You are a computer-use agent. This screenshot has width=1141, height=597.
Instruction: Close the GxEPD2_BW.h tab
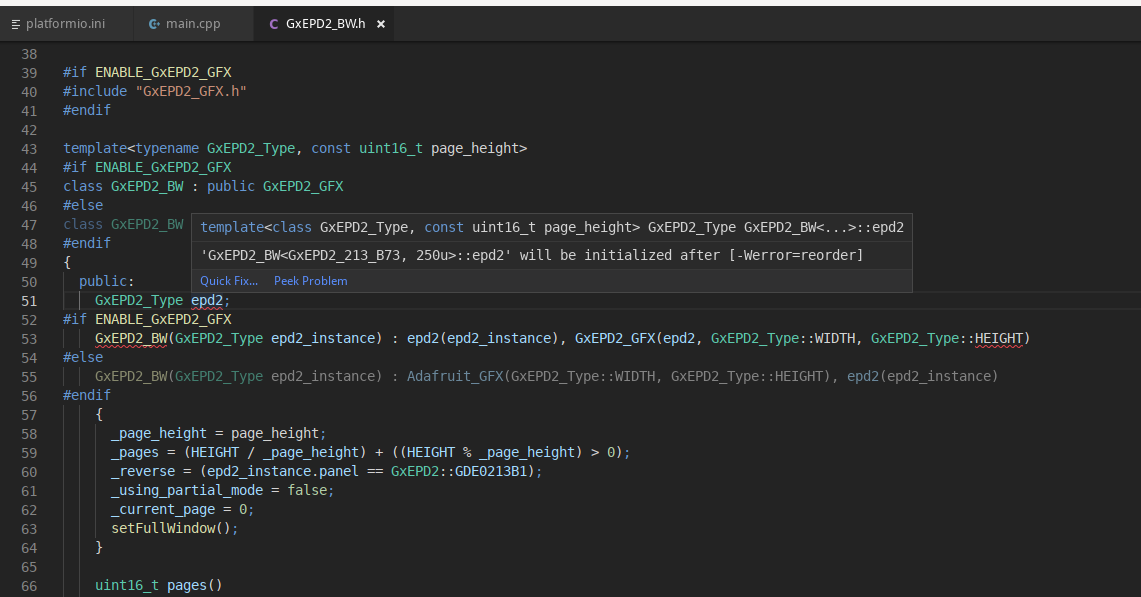[381, 23]
